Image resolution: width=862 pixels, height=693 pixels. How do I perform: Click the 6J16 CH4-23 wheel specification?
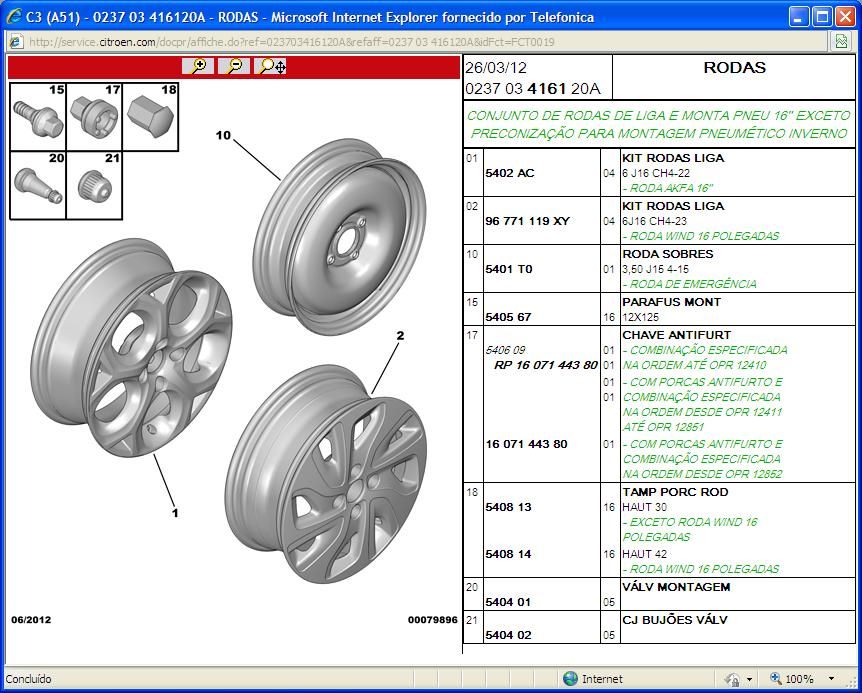tap(654, 221)
